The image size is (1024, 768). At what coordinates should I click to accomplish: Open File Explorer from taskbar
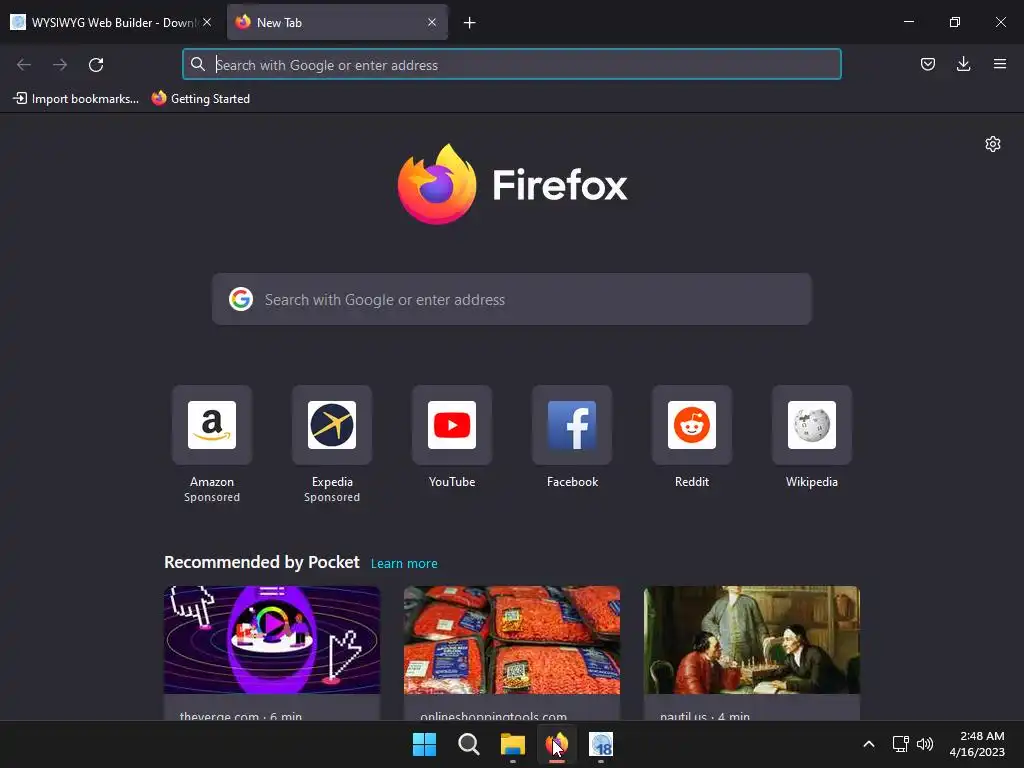coord(513,744)
